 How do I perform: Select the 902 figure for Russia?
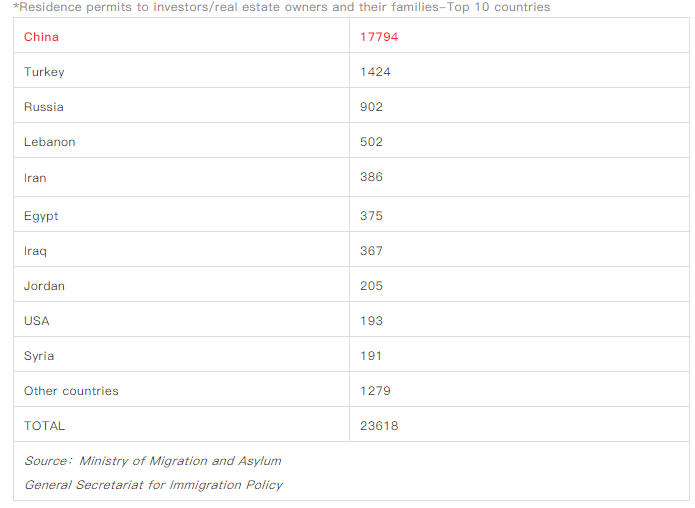371,107
